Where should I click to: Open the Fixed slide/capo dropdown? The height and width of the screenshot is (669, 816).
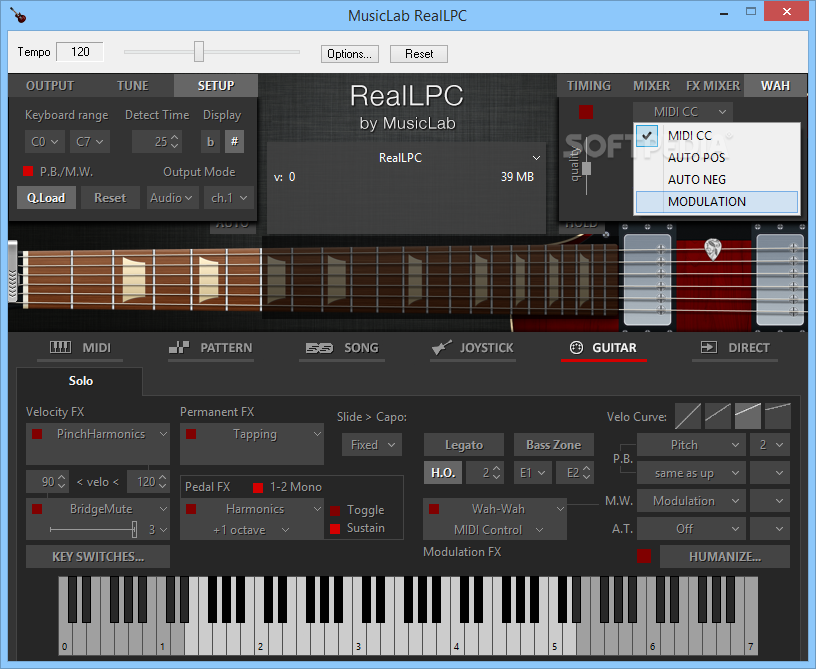click(x=372, y=445)
